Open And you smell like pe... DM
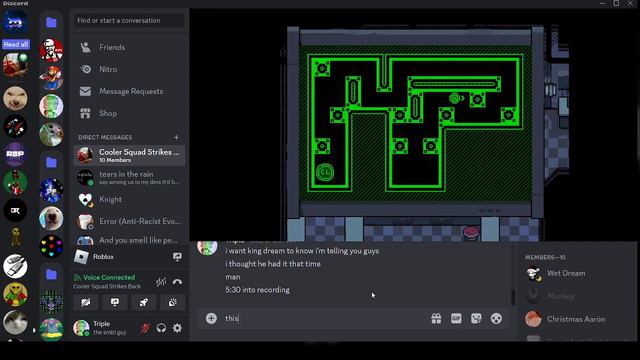The image size is (640, 360). click(129, 240)
